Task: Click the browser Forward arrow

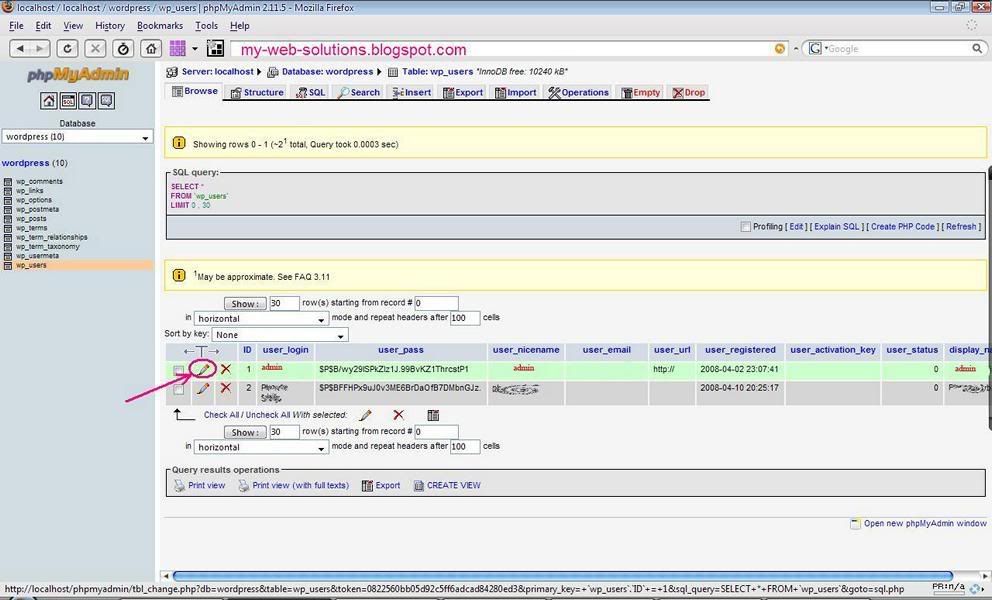Action: coord(39,48)
